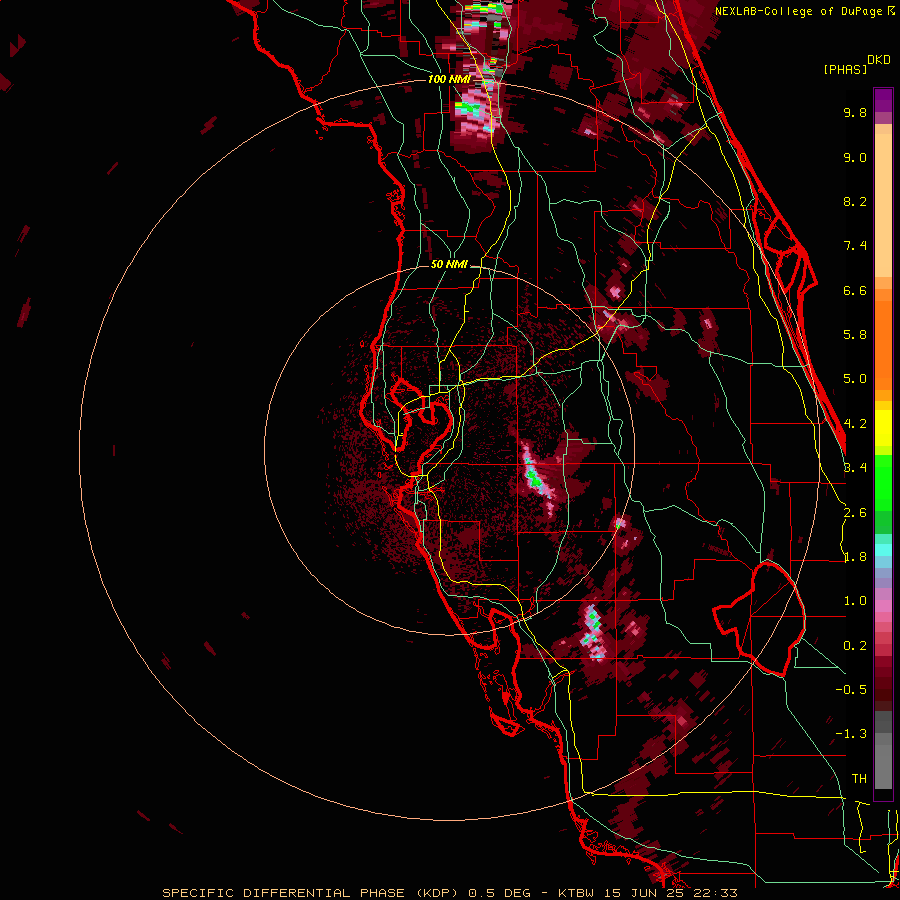
Task: Select the 8.2 legend value
Action: [855, 201]
